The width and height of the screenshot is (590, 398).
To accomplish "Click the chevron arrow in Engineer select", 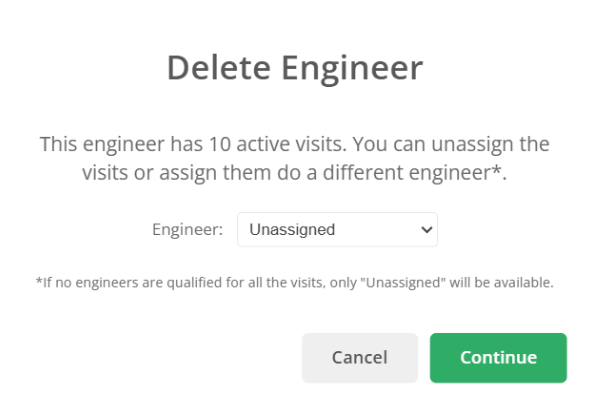I will [x=427, y=229].
